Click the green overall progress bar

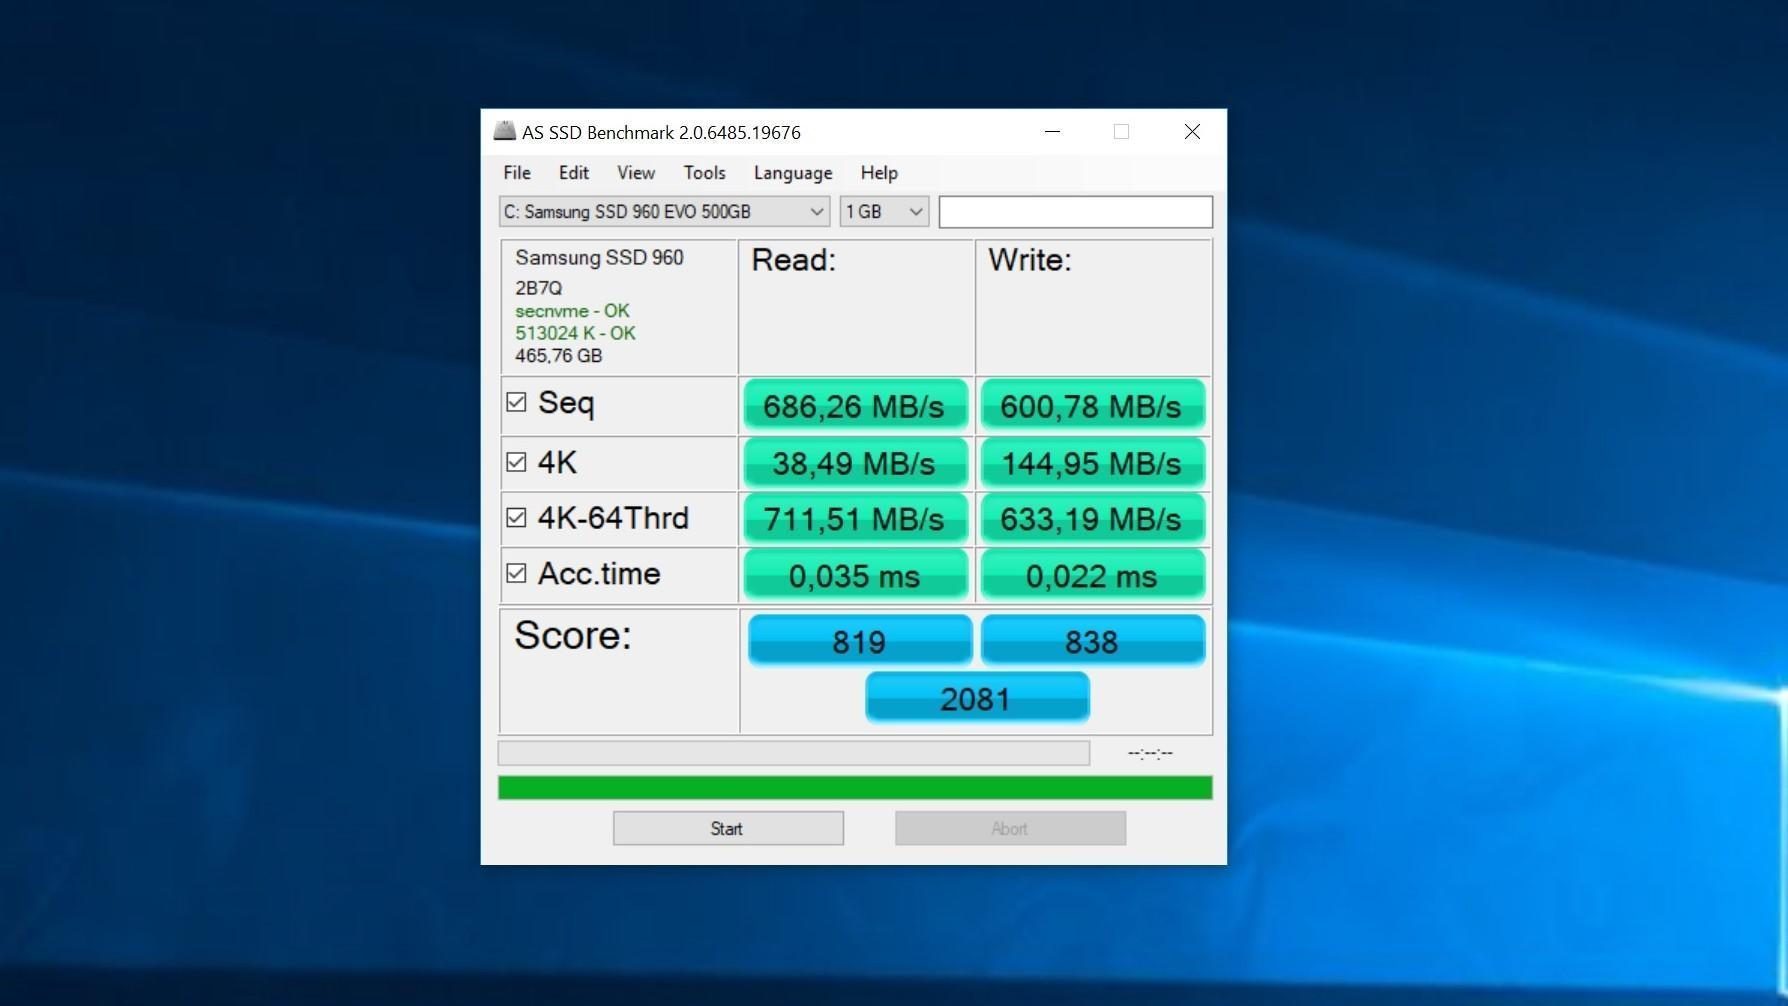tap(855, 788)
